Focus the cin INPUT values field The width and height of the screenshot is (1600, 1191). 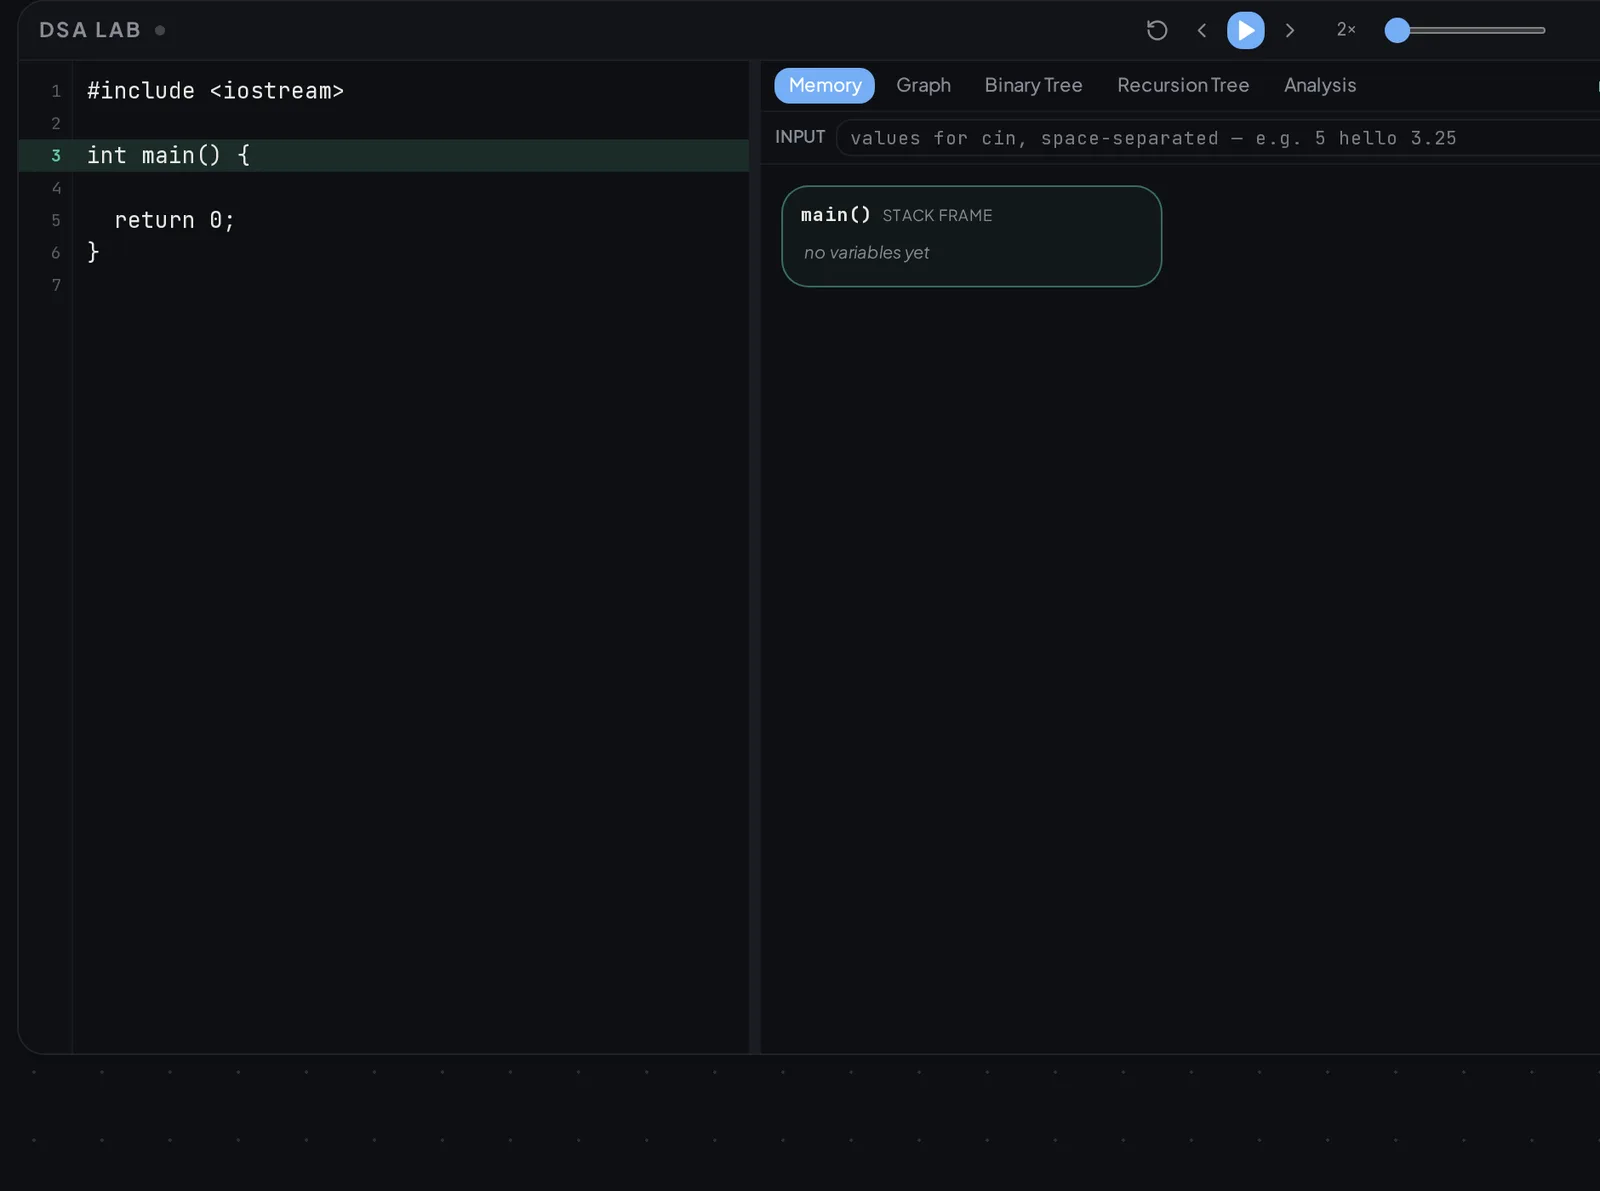coord(1218,138)
